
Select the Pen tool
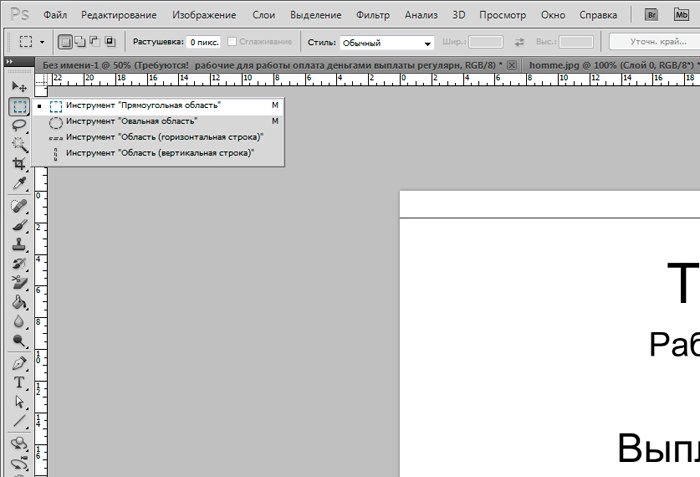[x=19, y=363]
